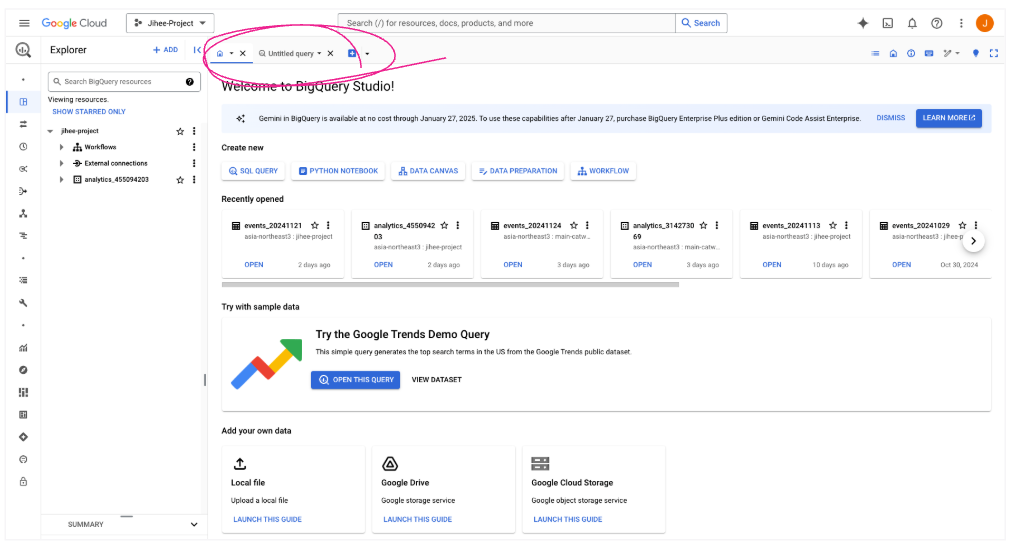Screen dimensions: 1012x547
Task: Open the help question mark menu
Action: click(936, 23)
